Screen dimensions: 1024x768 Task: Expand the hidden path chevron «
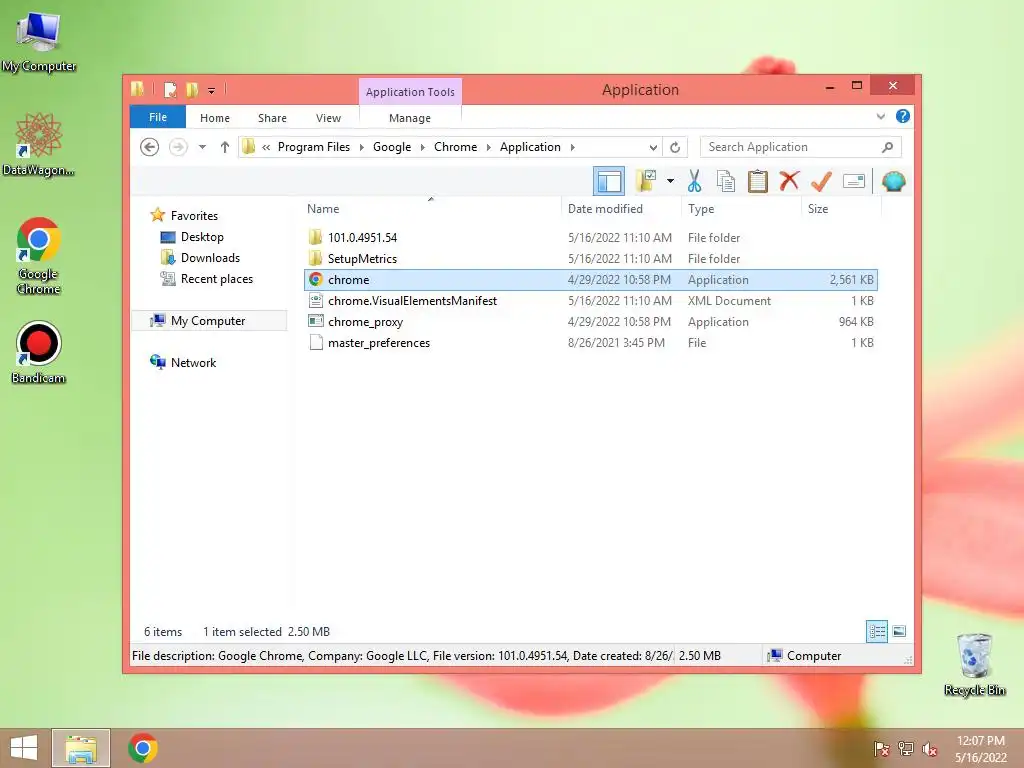(x=266, y=147)
